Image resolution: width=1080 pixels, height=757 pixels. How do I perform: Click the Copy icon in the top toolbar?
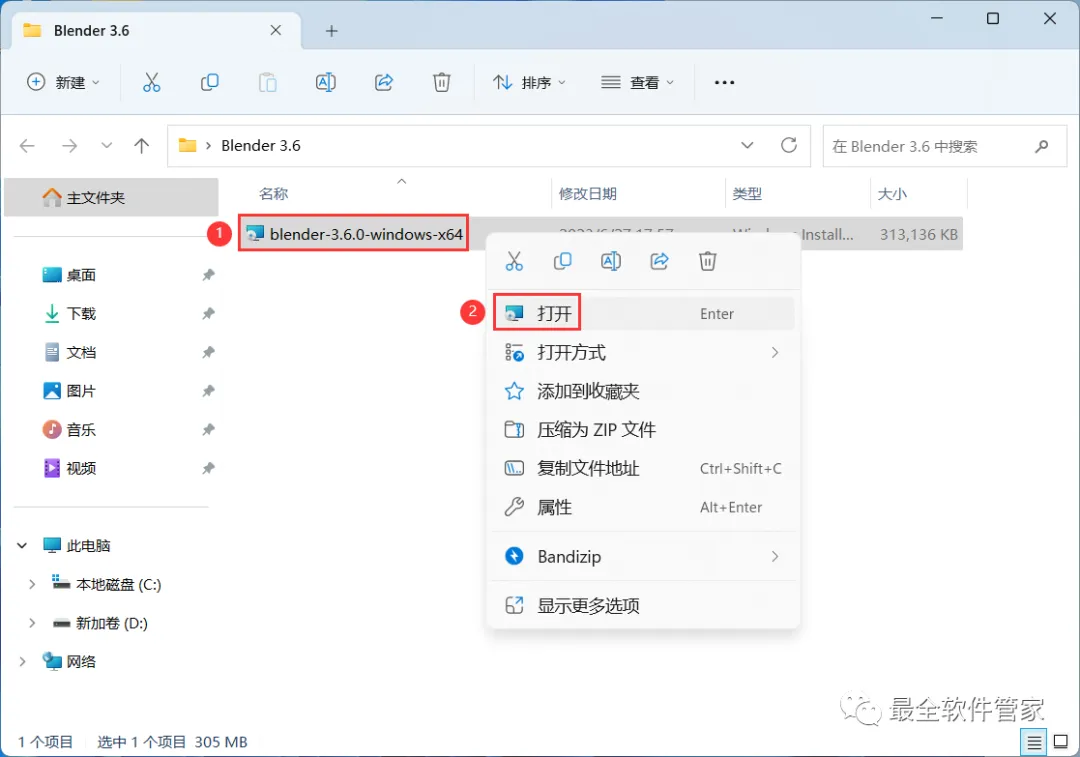tap(209, 83)
